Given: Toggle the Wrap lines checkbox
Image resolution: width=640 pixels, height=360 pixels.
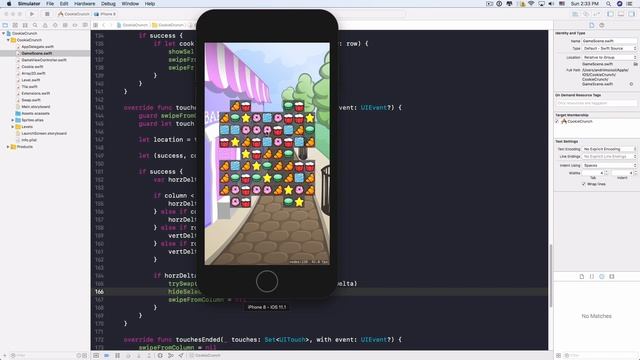Looking at the screenshot, I should click(x=584, y=184).
